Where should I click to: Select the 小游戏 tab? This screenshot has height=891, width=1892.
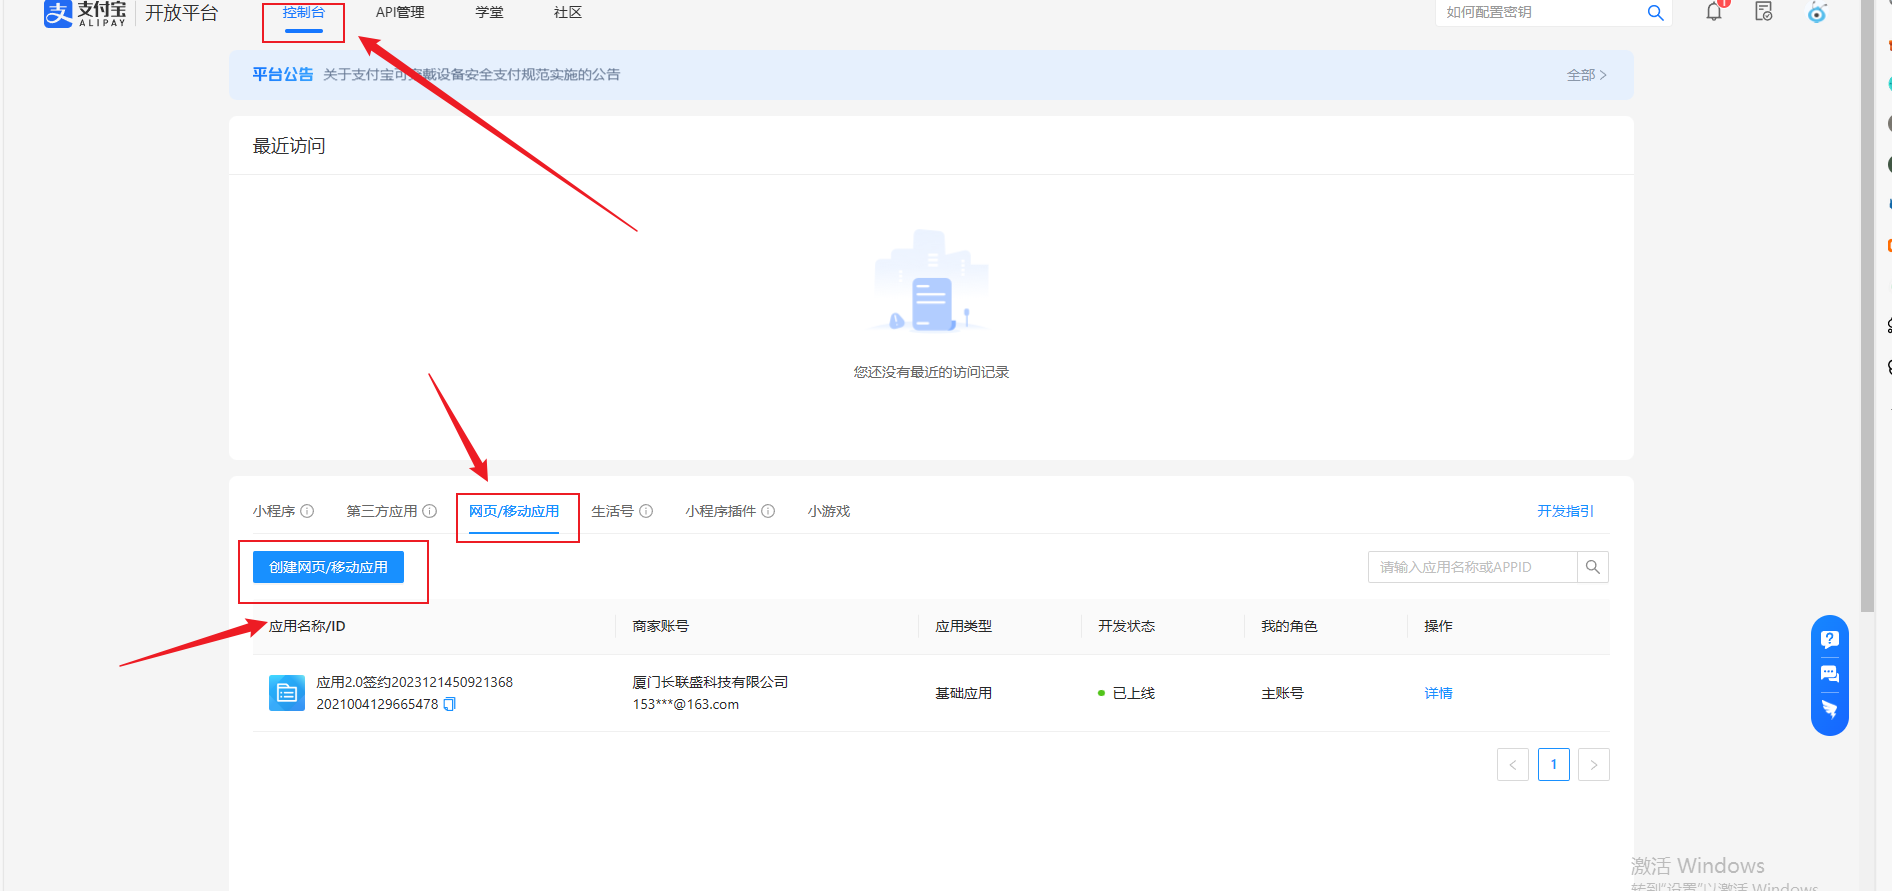[828, 511]
